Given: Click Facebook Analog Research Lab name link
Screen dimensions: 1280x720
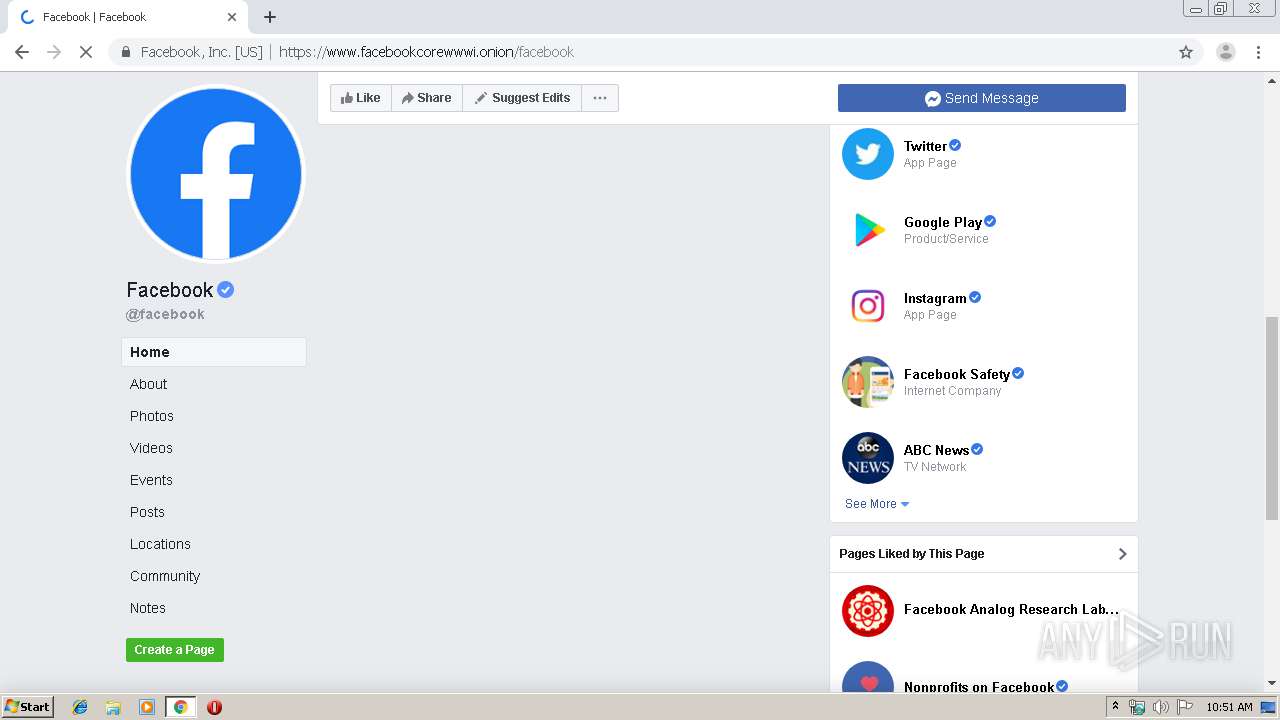Looking at the screenshot, I should (1011, 609).
